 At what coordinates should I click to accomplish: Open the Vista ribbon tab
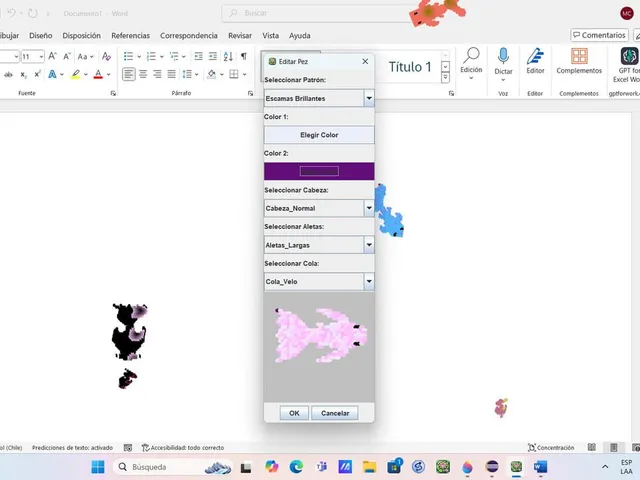coord(271,36)
